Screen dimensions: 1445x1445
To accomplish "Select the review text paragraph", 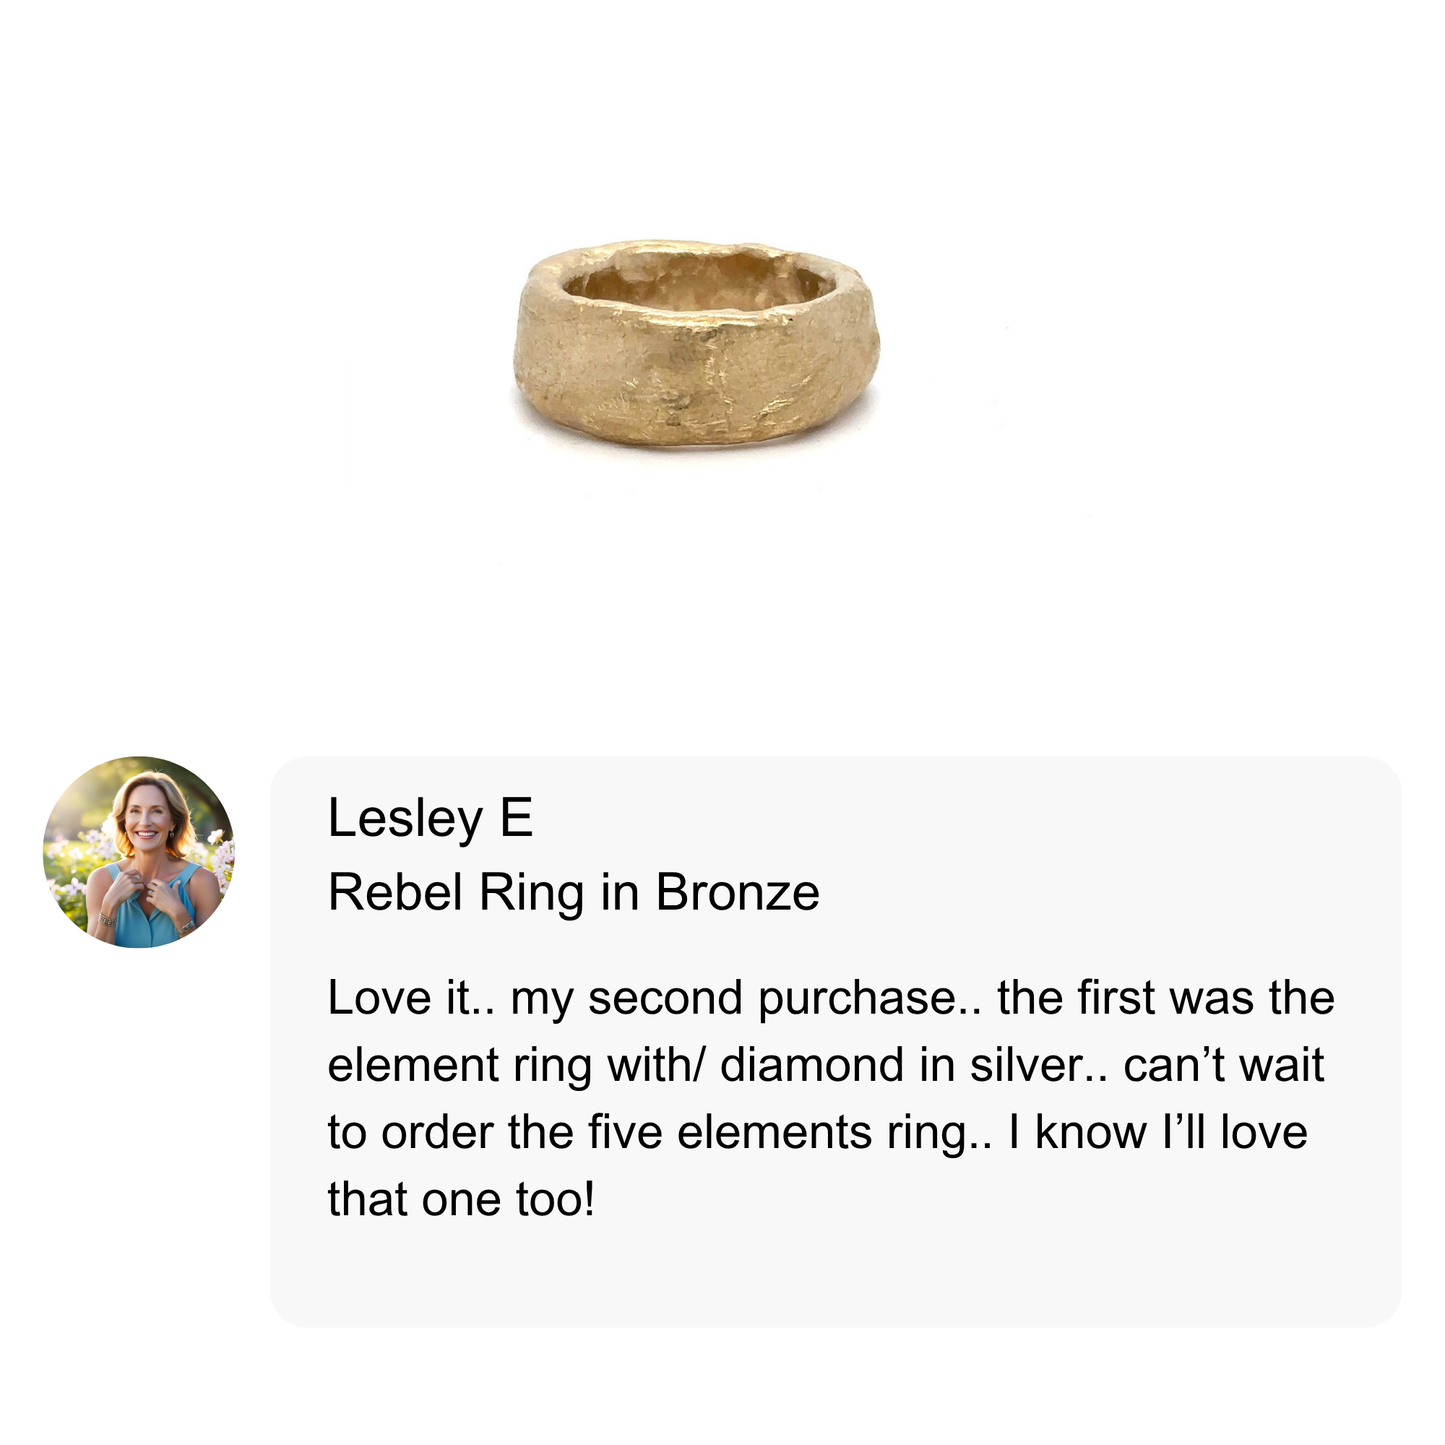I will point(830,1098).
